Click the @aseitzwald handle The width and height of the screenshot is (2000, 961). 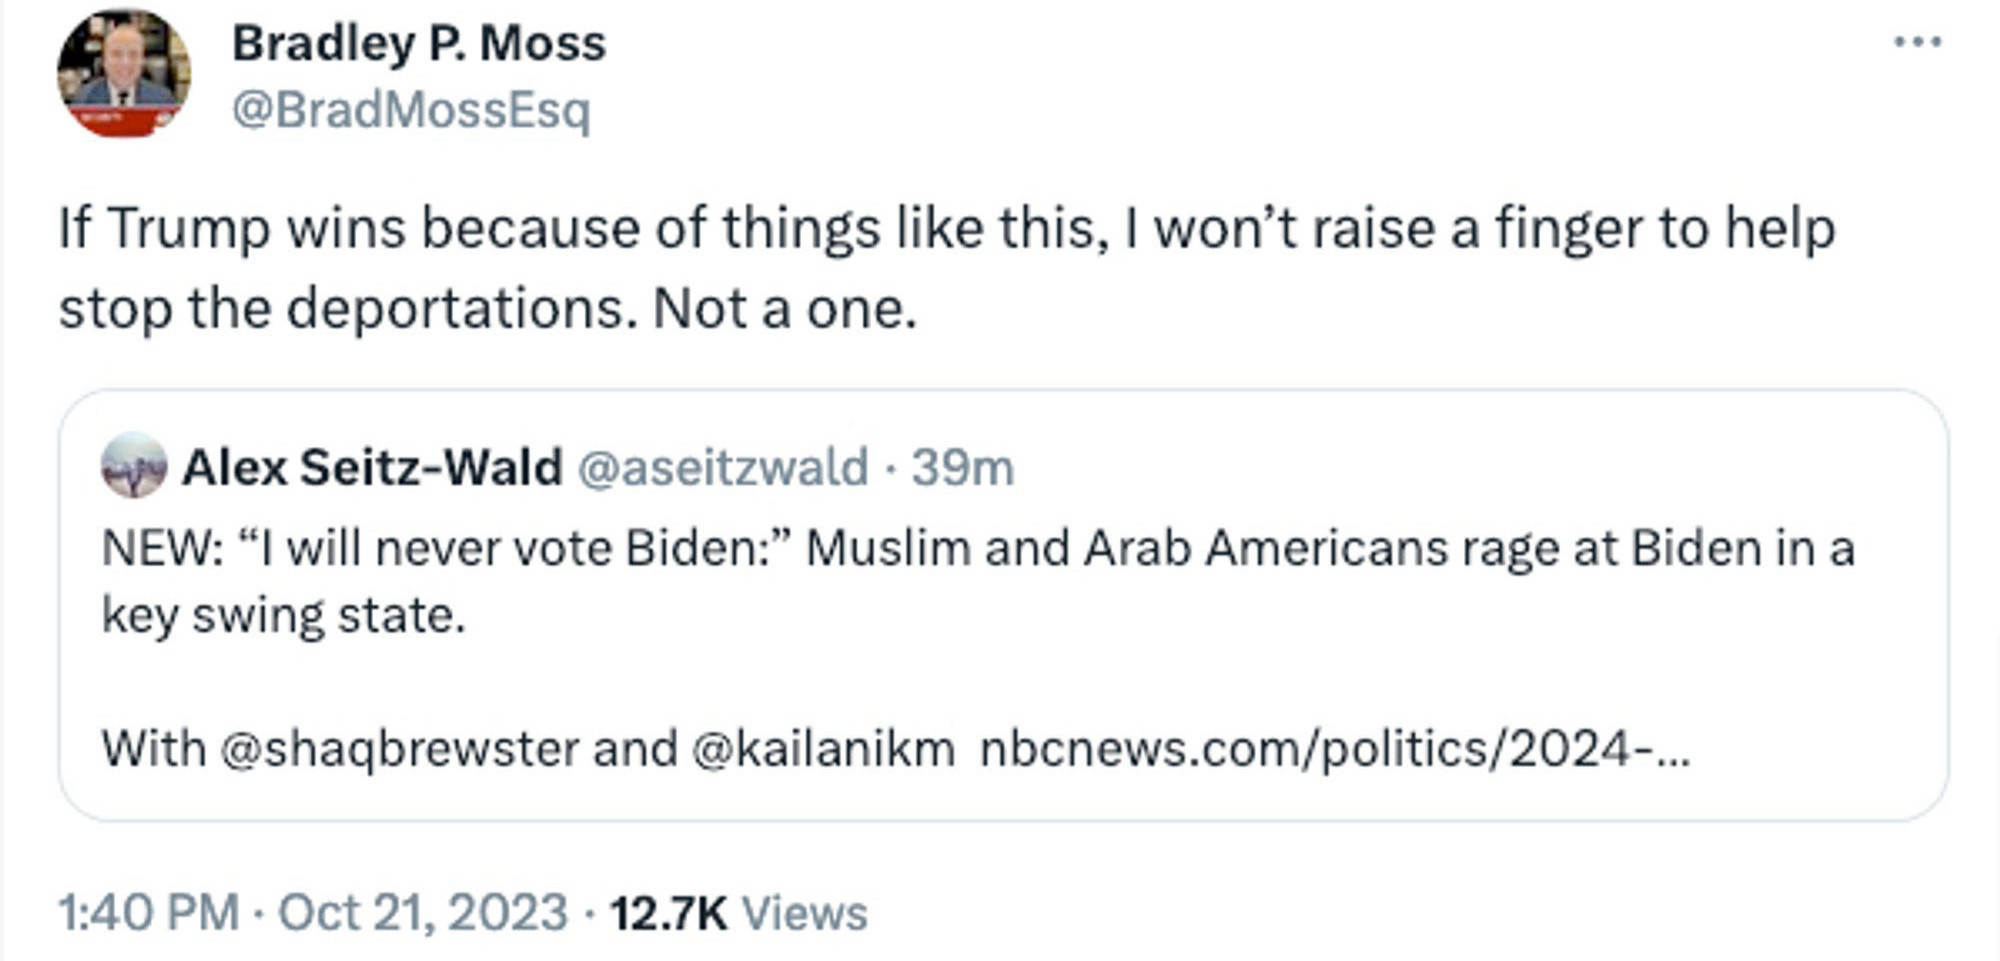(722, 468)
